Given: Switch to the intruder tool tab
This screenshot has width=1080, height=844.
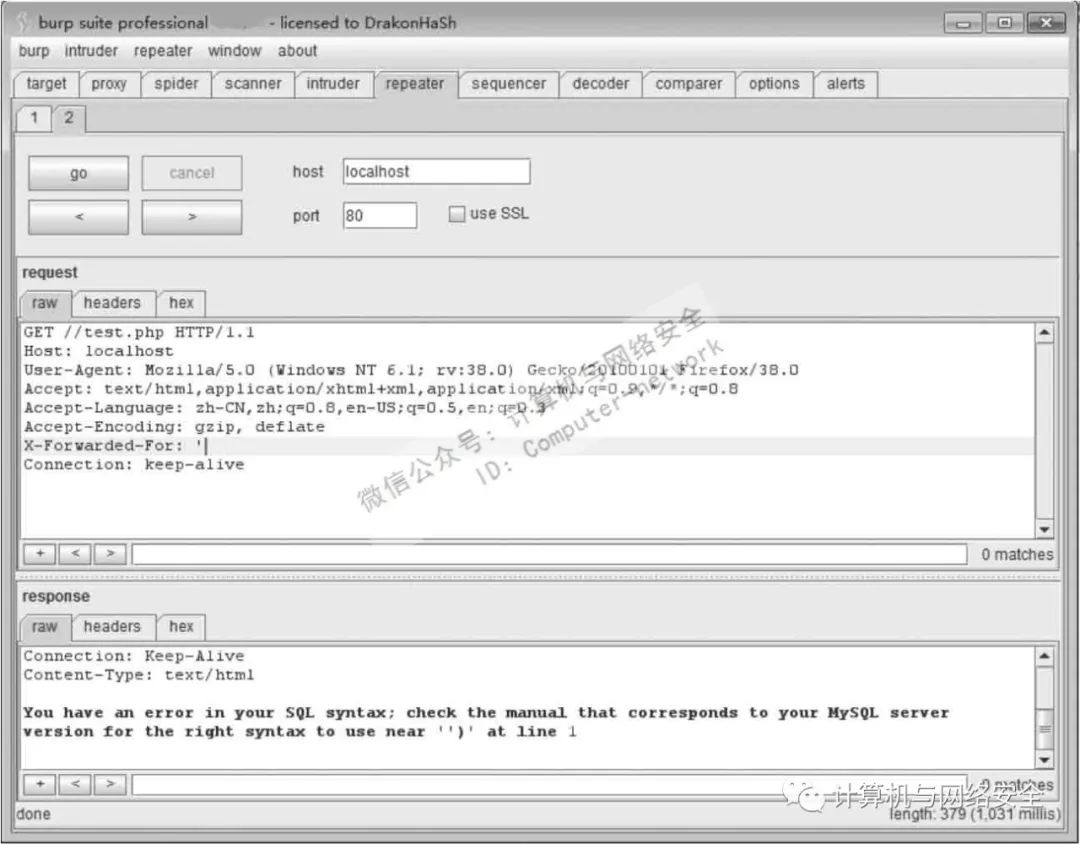Looking at the screenshot, I should click(333, 84).
